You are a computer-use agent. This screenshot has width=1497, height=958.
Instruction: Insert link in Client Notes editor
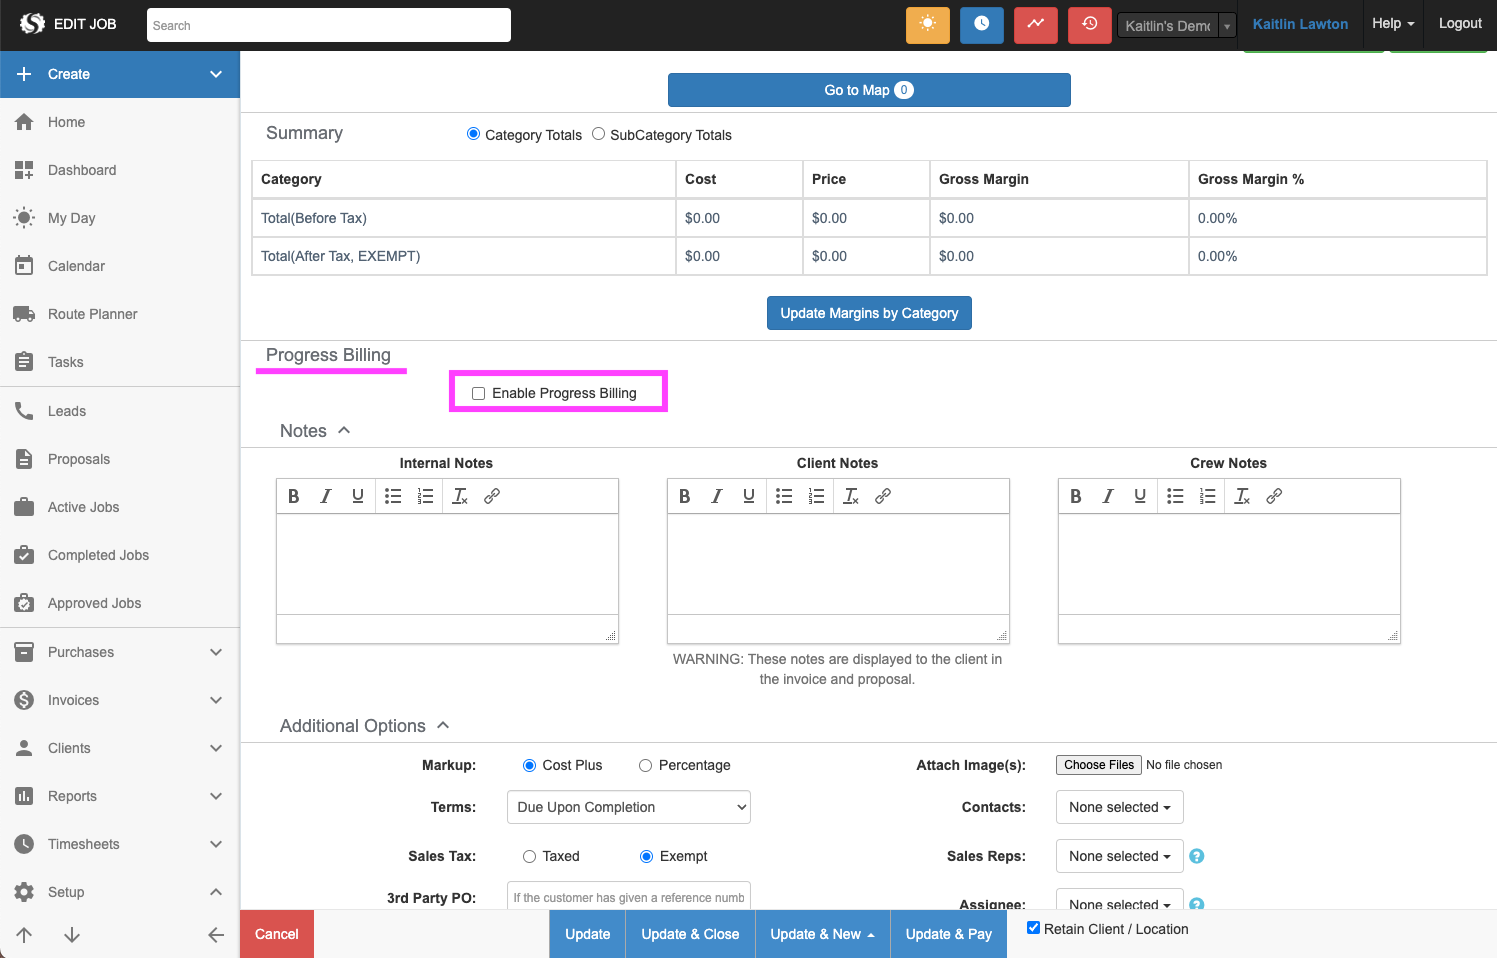pyautogui.click(x=883, y=496)
